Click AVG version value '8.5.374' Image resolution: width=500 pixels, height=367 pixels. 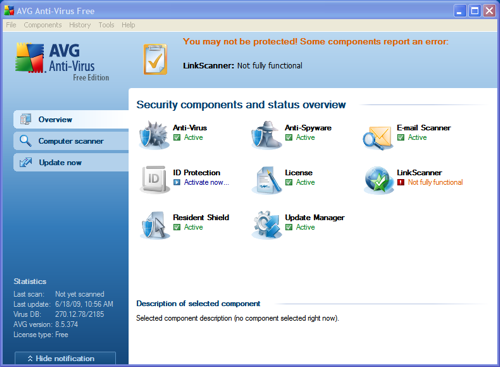(x=67, y=324)
